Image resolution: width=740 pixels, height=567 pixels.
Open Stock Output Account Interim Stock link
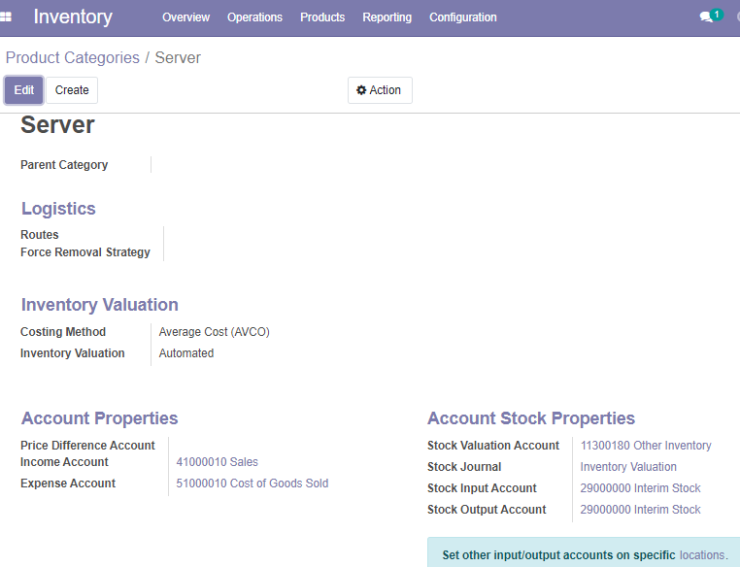point(640,510)
